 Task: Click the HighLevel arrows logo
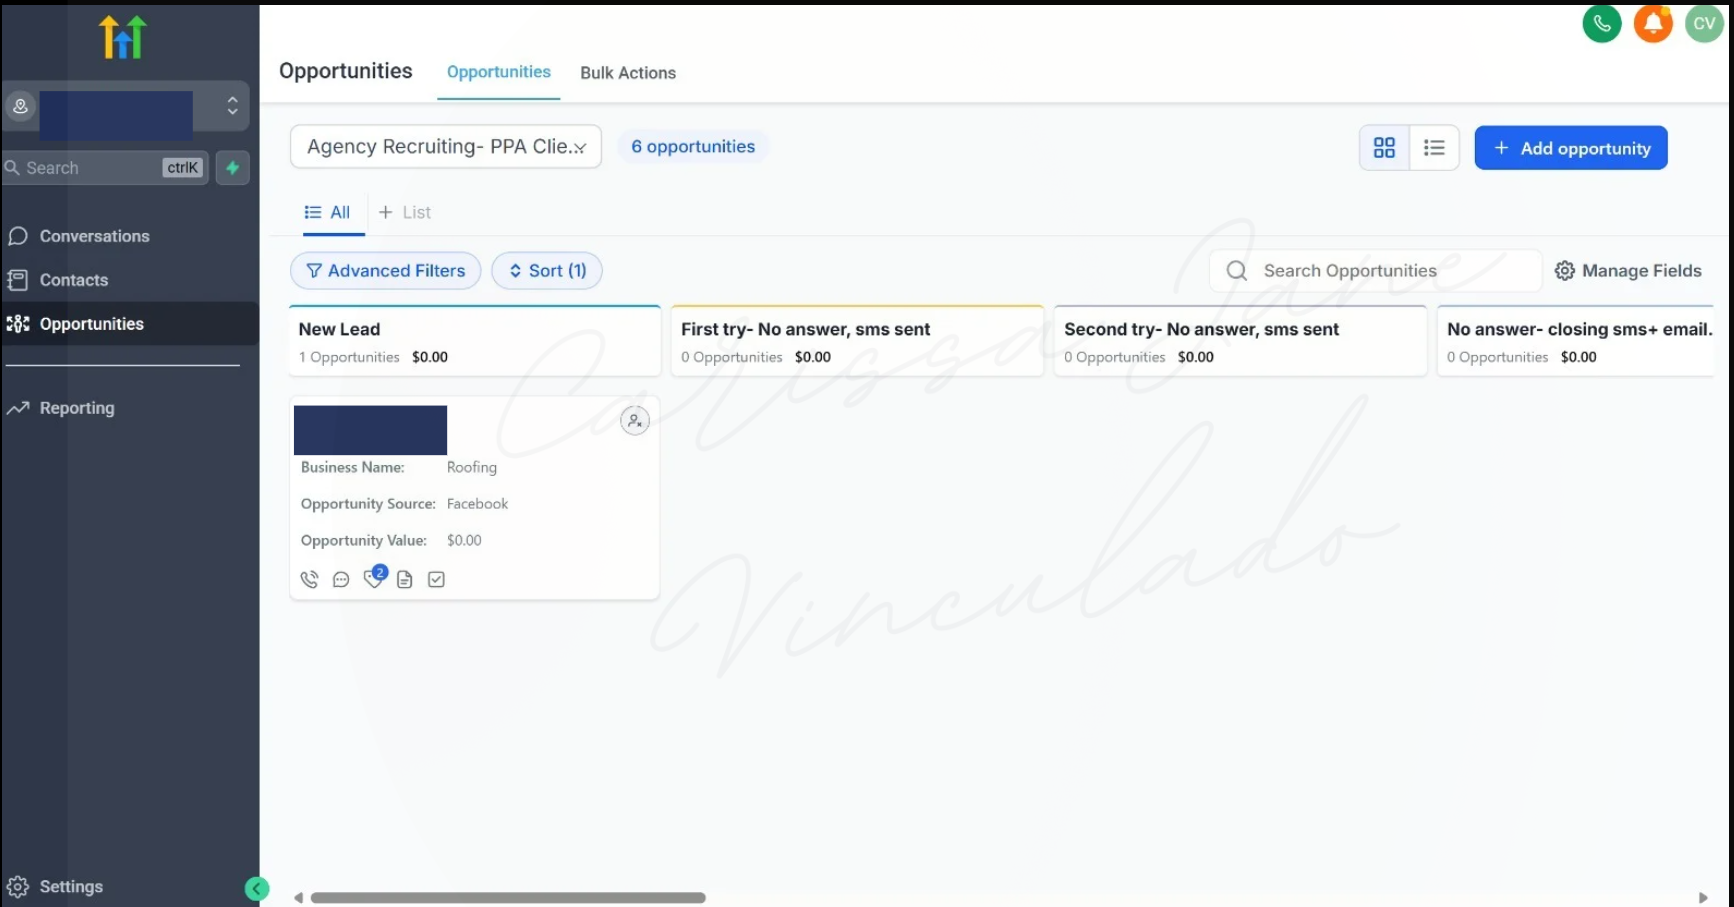(x=123, y=37)
